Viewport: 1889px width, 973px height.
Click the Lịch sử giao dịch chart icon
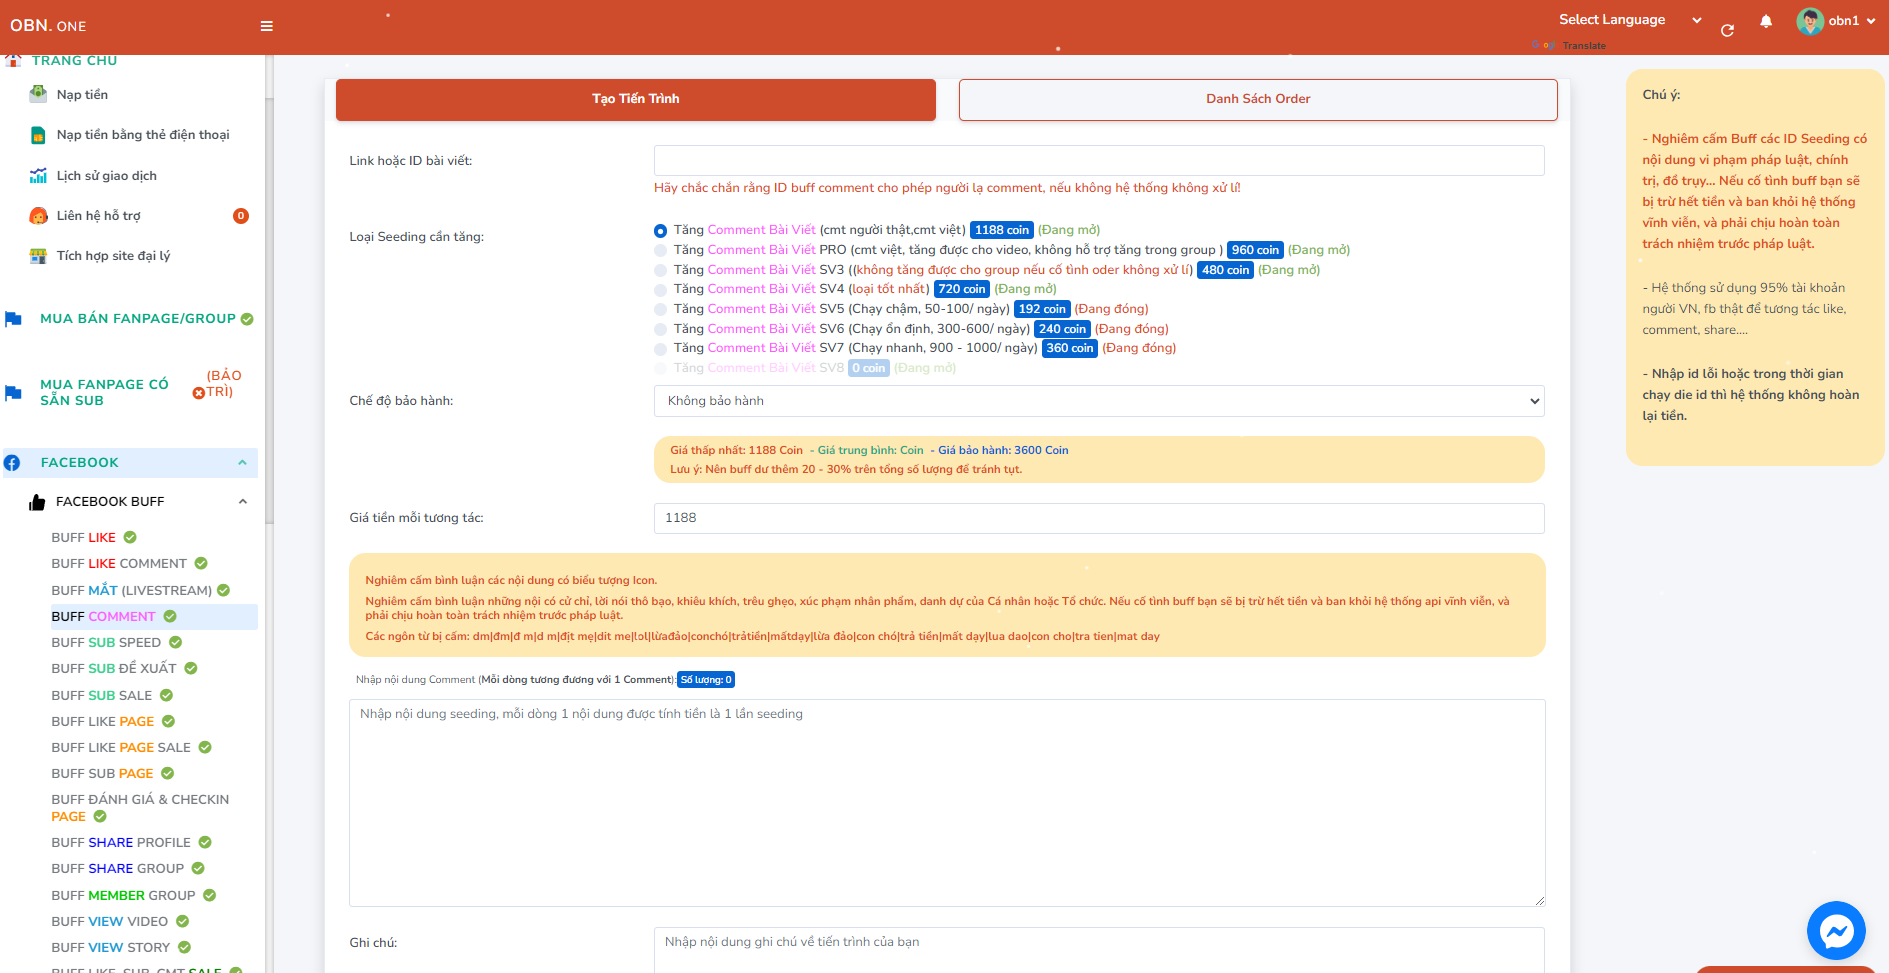coord(38,176)
